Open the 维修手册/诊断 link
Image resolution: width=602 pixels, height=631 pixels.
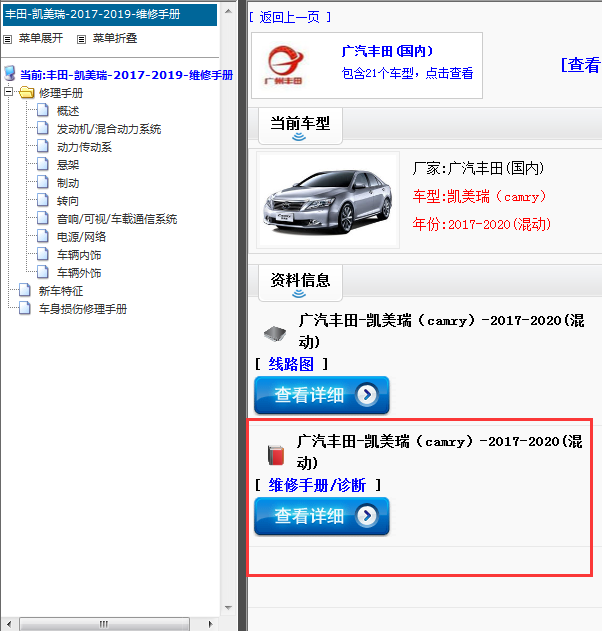(317, 485)
